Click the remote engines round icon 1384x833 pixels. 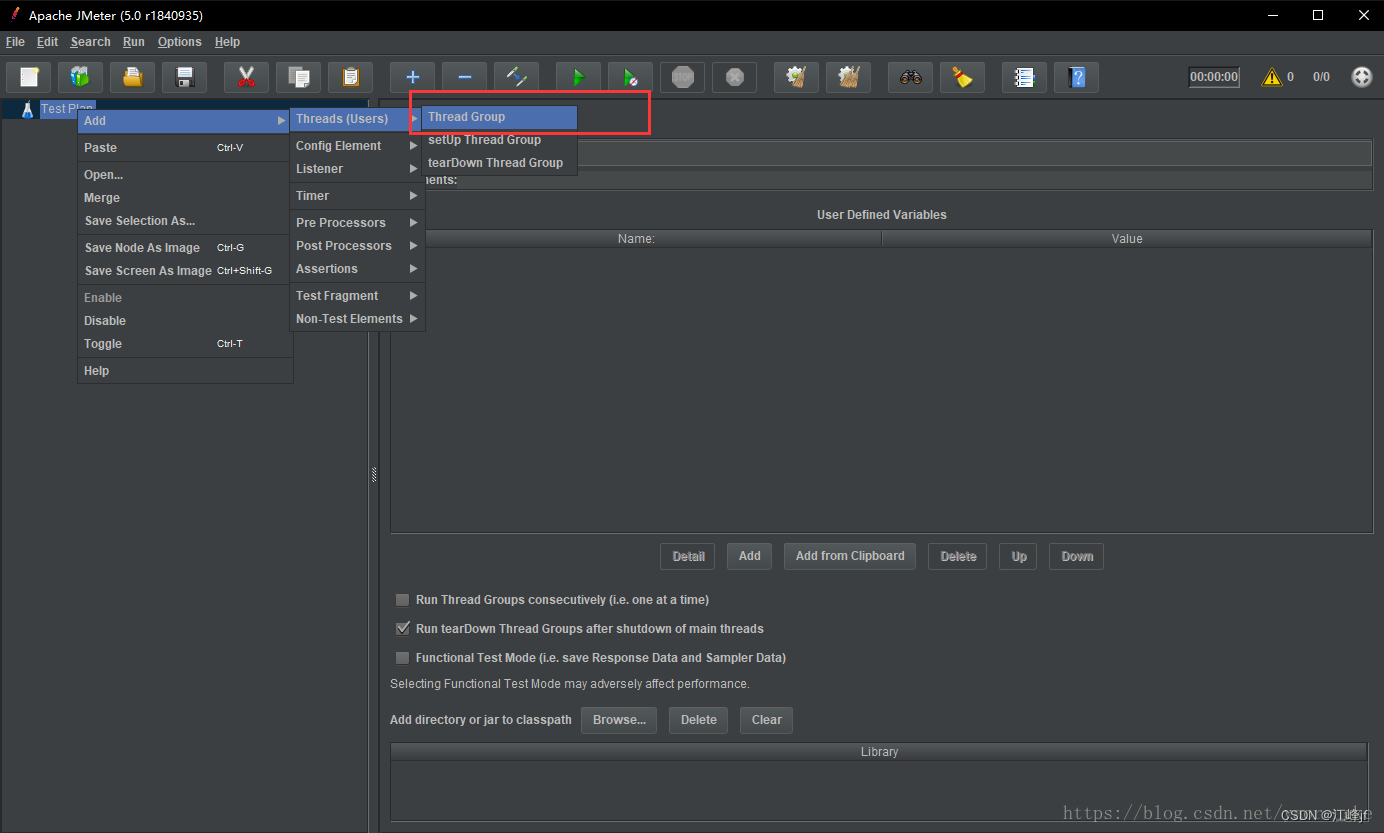(1362, 77)
